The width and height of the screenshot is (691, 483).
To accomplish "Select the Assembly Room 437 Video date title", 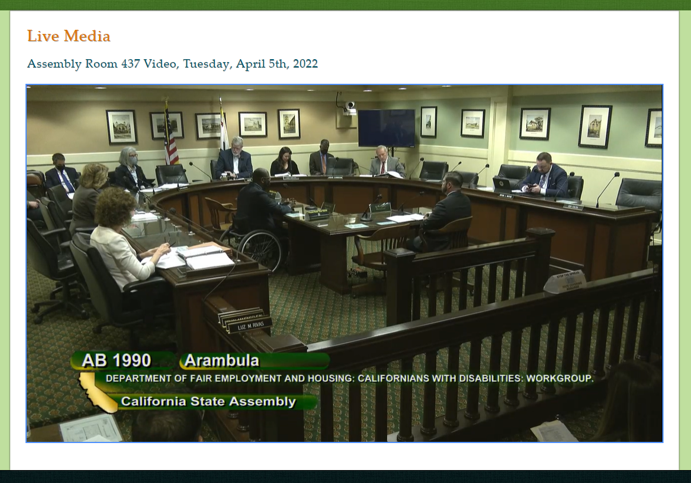I will coord(172,64).
